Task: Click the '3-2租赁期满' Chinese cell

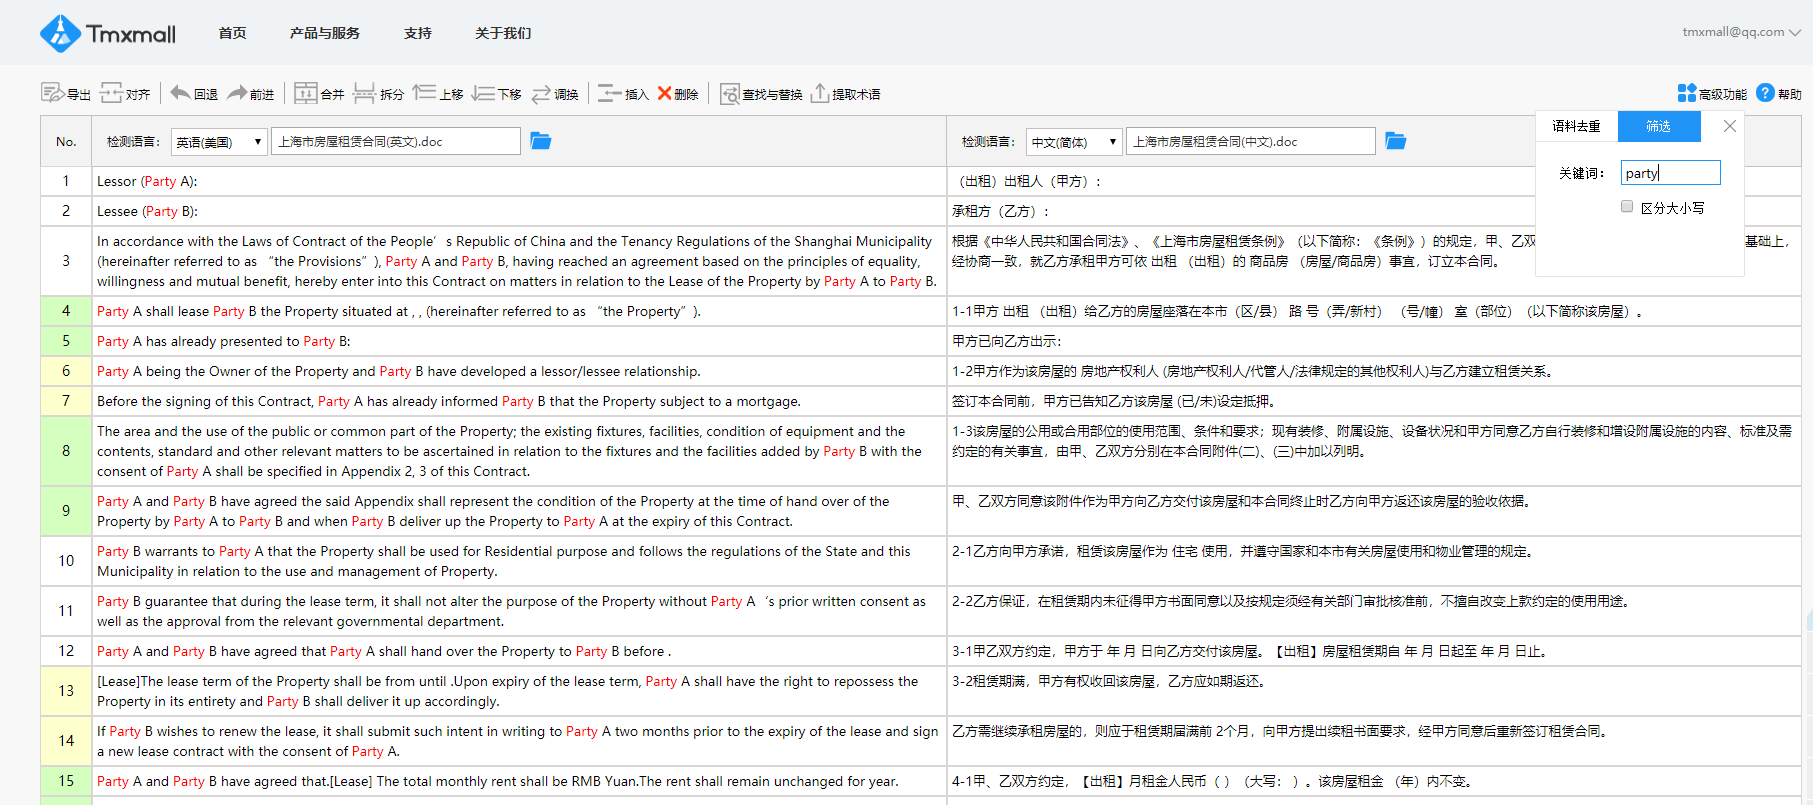Action: 1374,691
